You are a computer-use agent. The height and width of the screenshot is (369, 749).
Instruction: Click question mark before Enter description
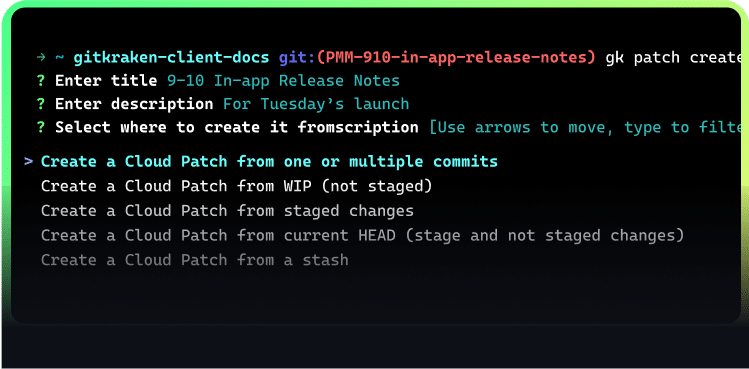tap(41, 104)
